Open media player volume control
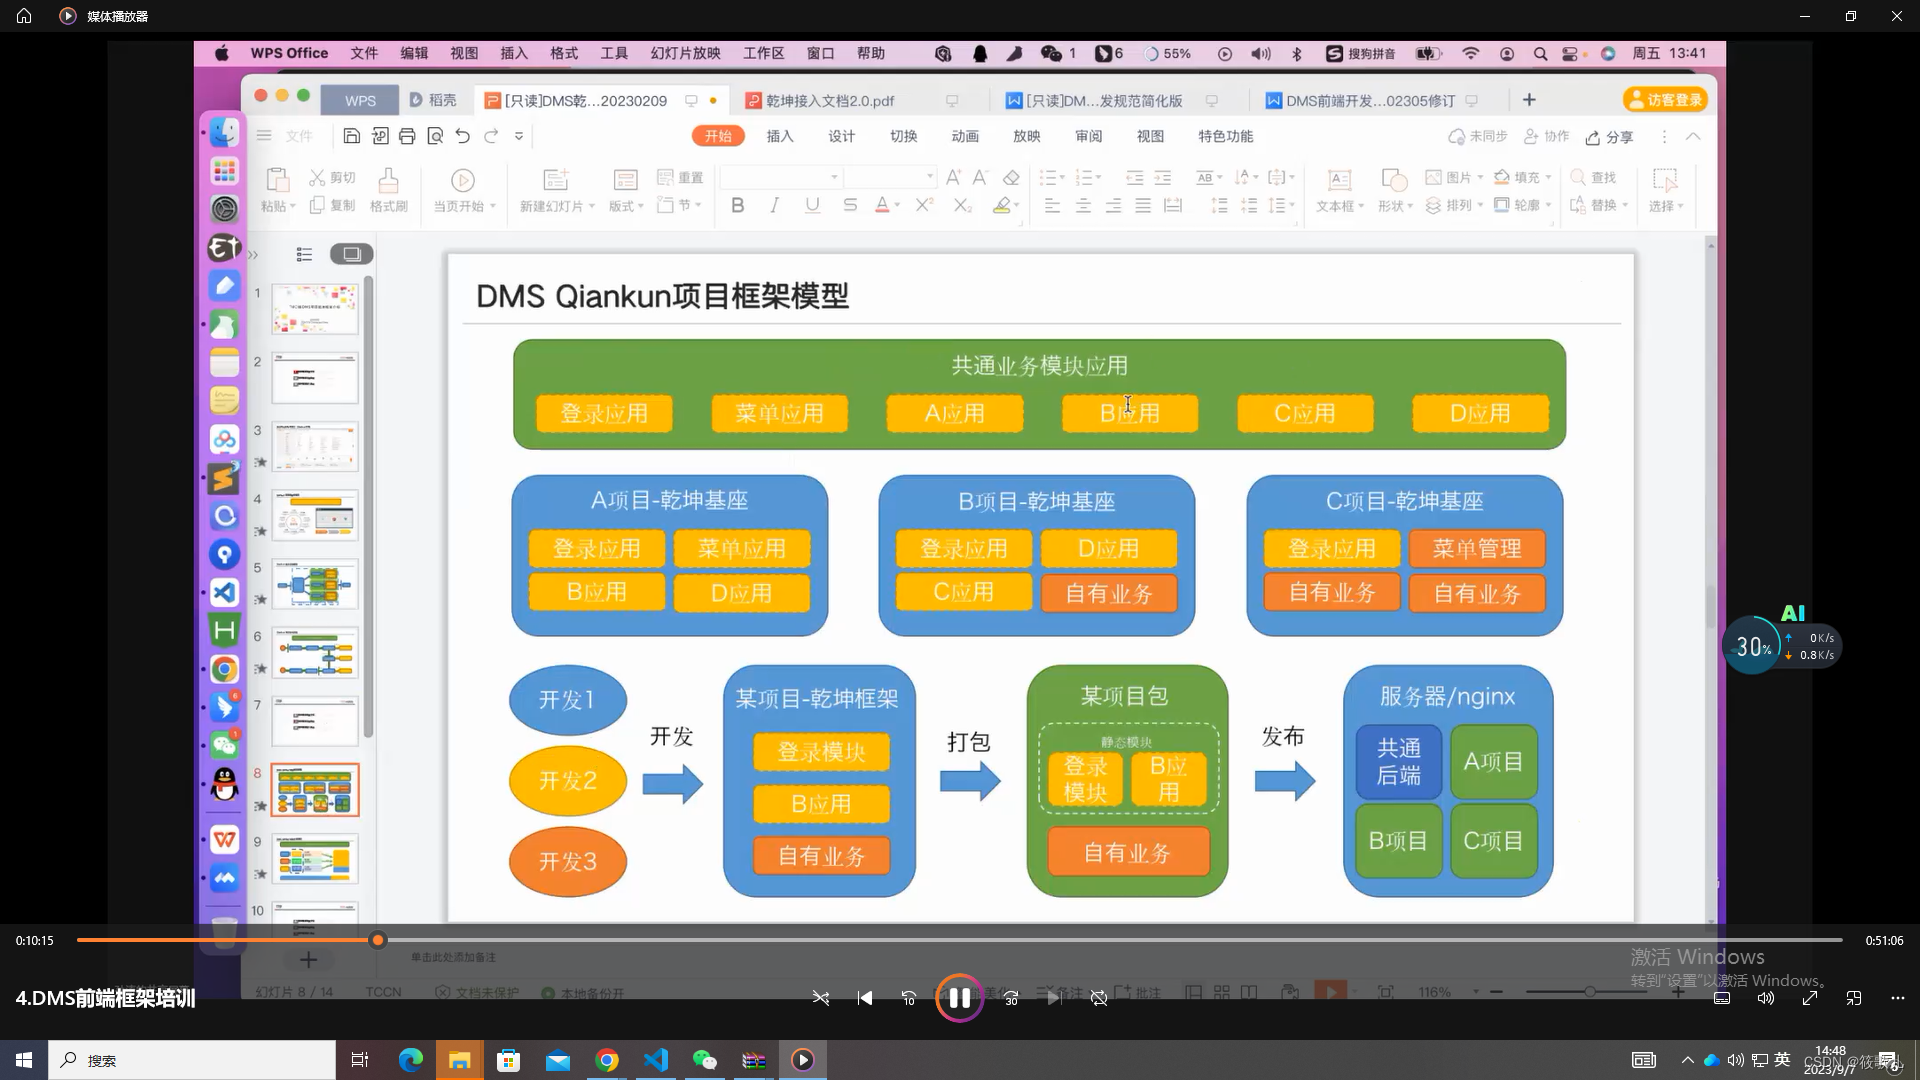The height and width of the screenshot is (1080, 1920). (1766, 998)
